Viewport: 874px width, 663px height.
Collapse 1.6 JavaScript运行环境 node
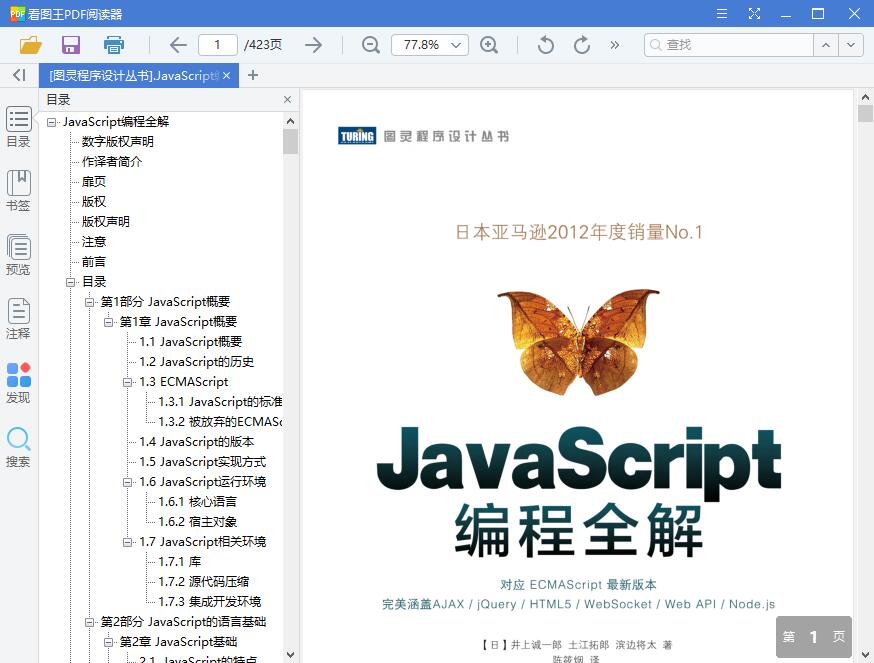[127, 482]
